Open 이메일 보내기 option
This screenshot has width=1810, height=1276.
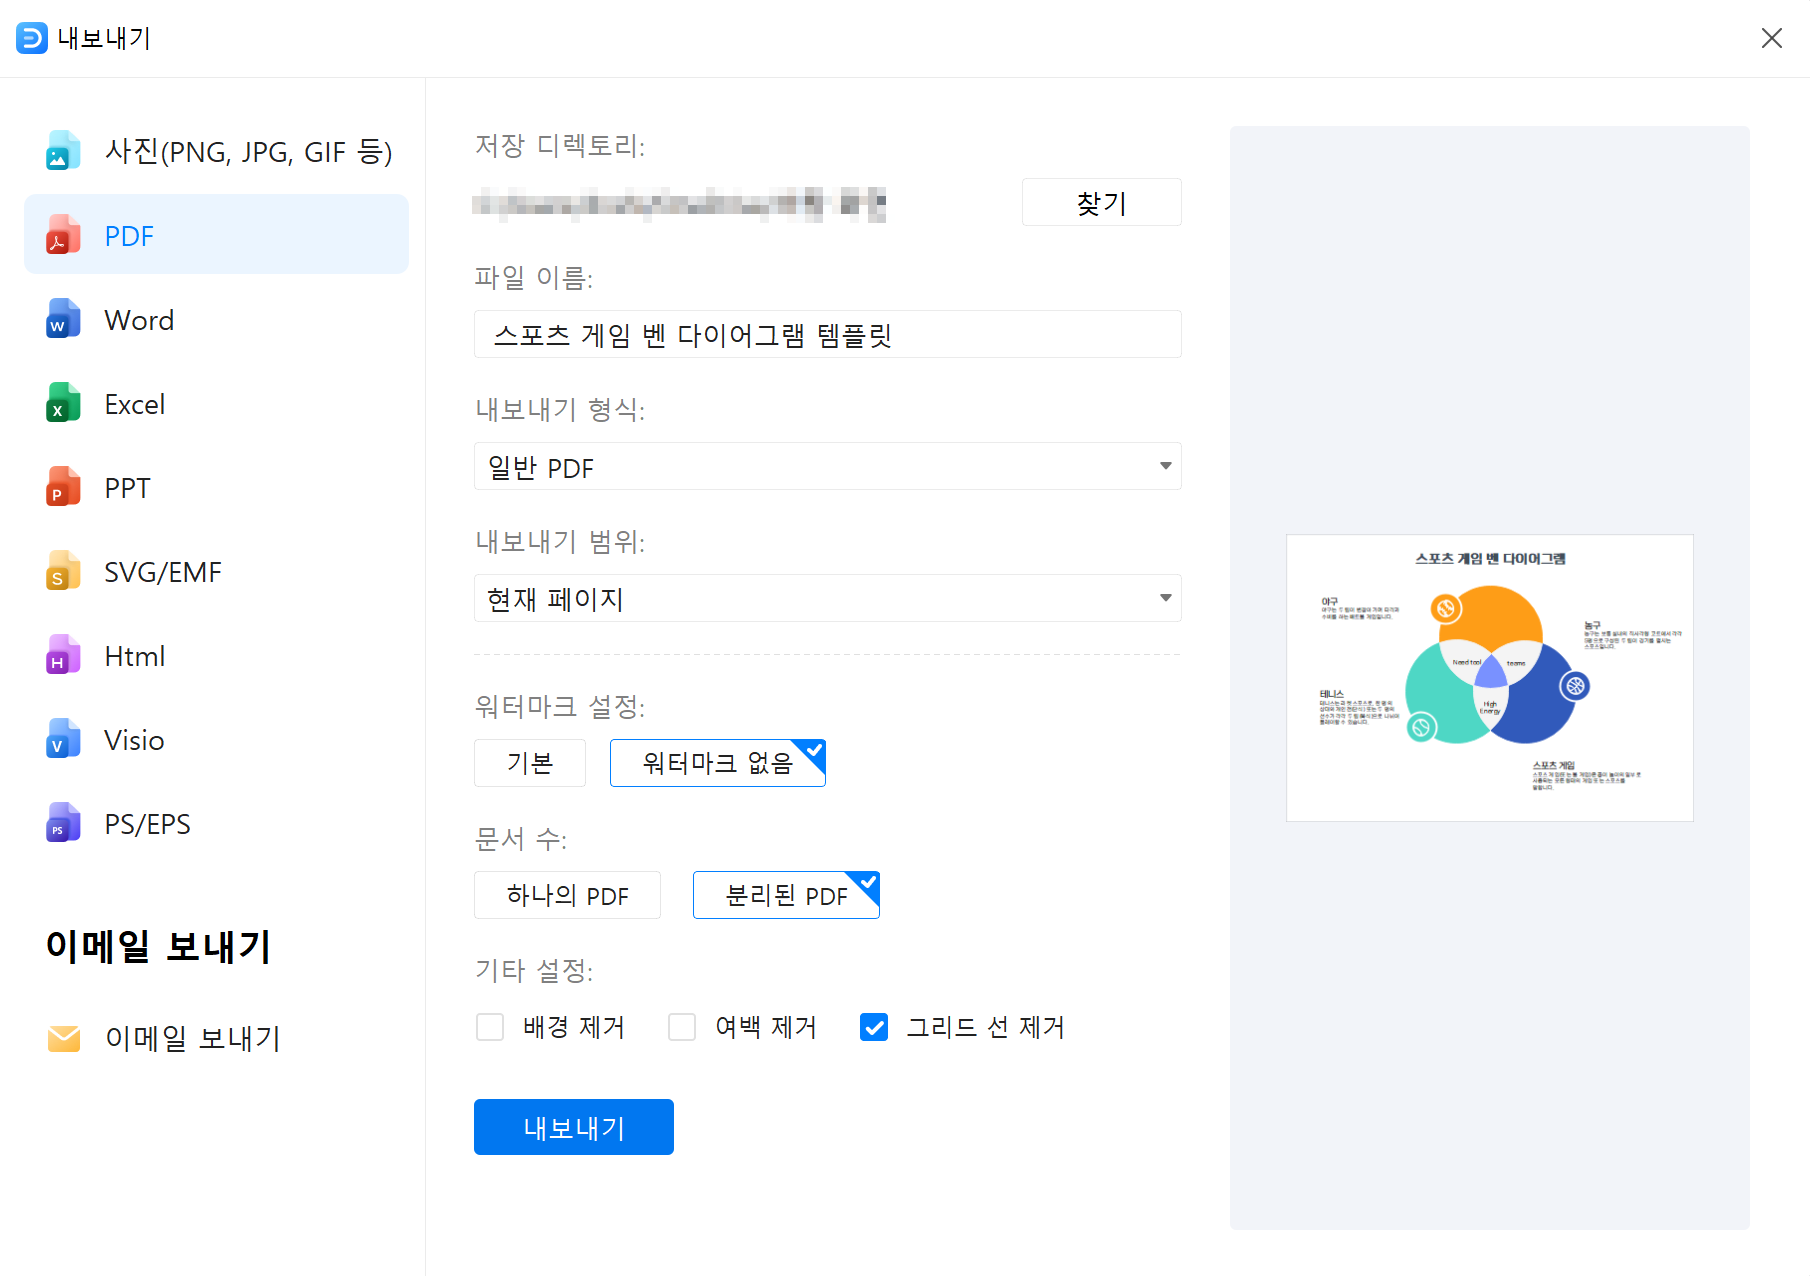point(216,1039)
